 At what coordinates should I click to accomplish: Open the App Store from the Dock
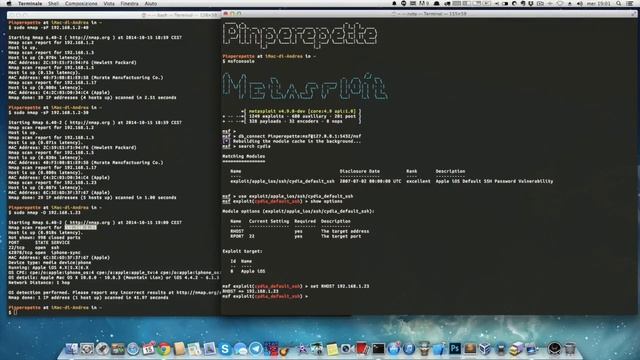394,349
